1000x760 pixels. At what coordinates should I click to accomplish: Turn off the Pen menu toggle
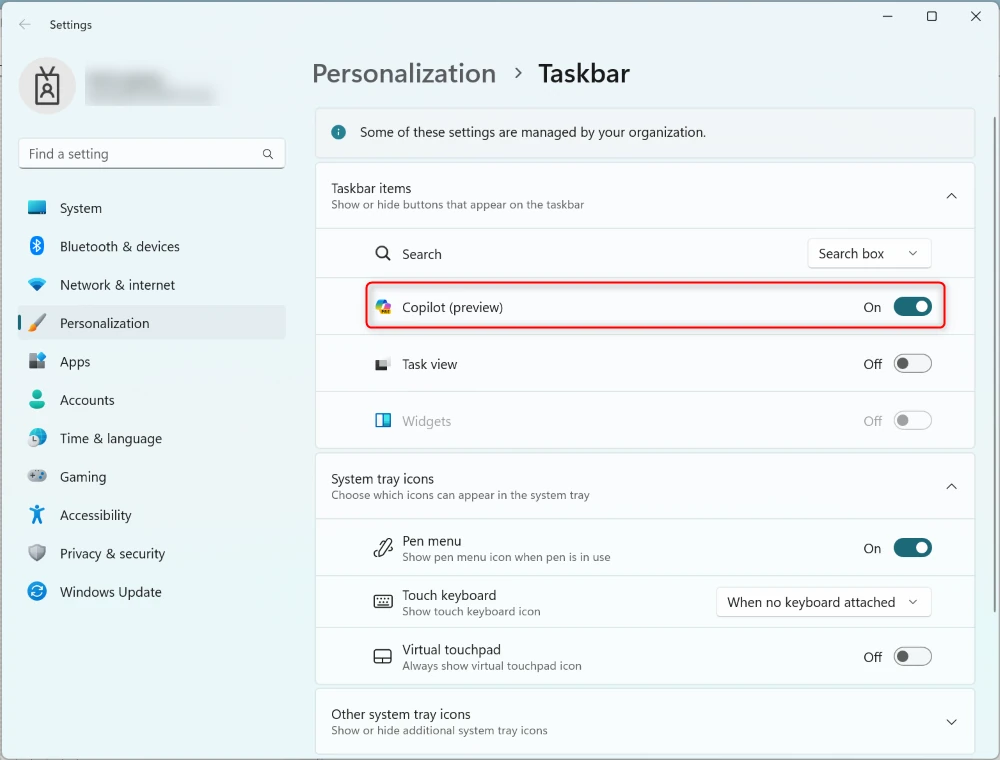coord(913,548)
